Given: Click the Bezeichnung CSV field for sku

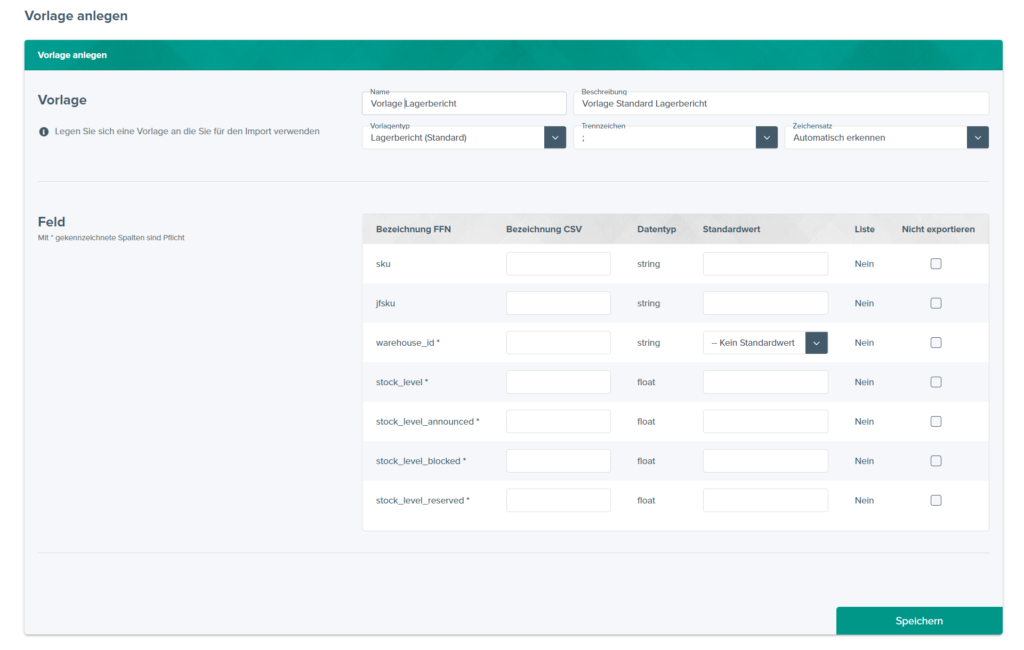Looking at the screenshot, I should 558,264.
